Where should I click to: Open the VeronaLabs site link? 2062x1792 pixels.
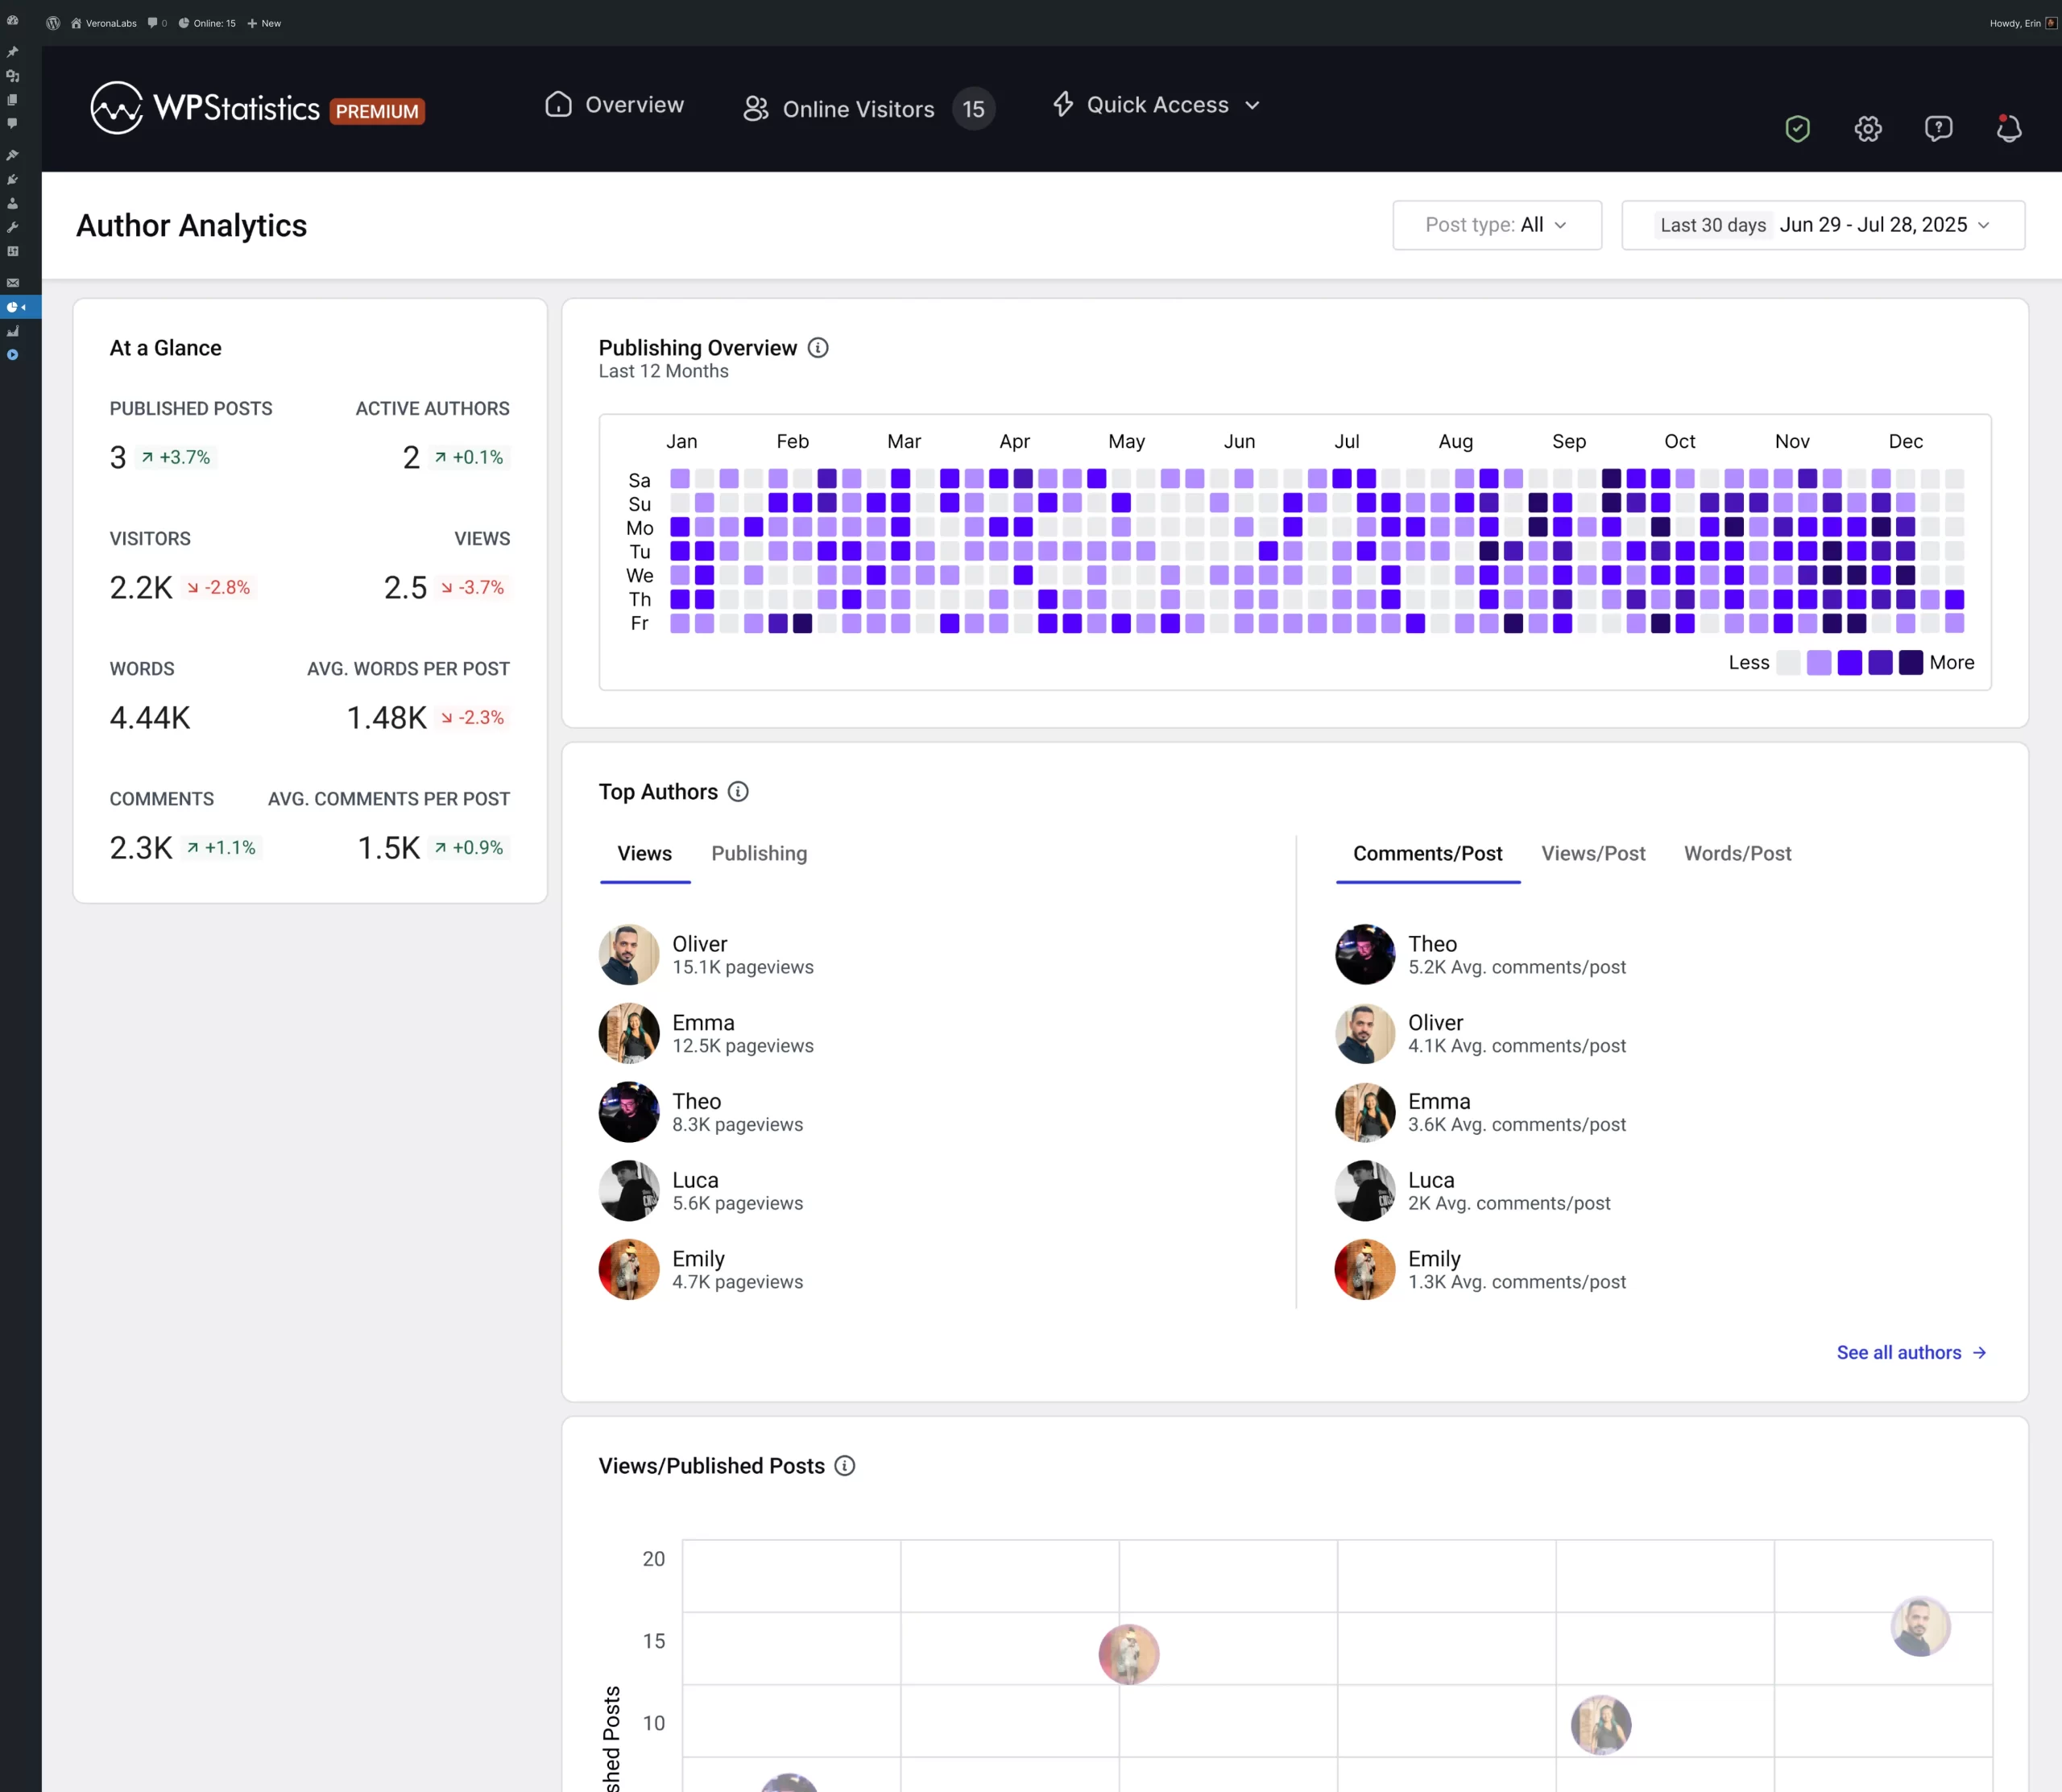click(104, 23)
